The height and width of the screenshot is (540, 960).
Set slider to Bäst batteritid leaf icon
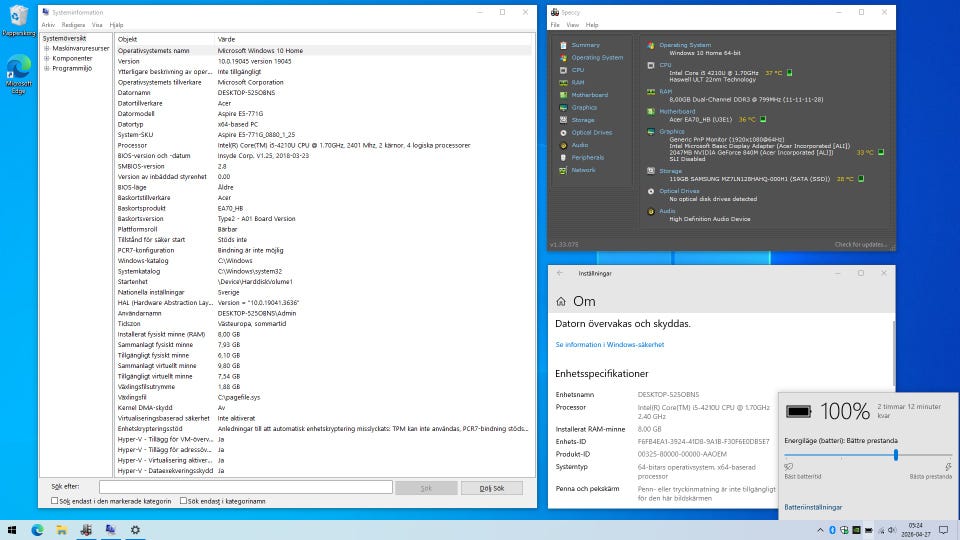pos(789,467)
